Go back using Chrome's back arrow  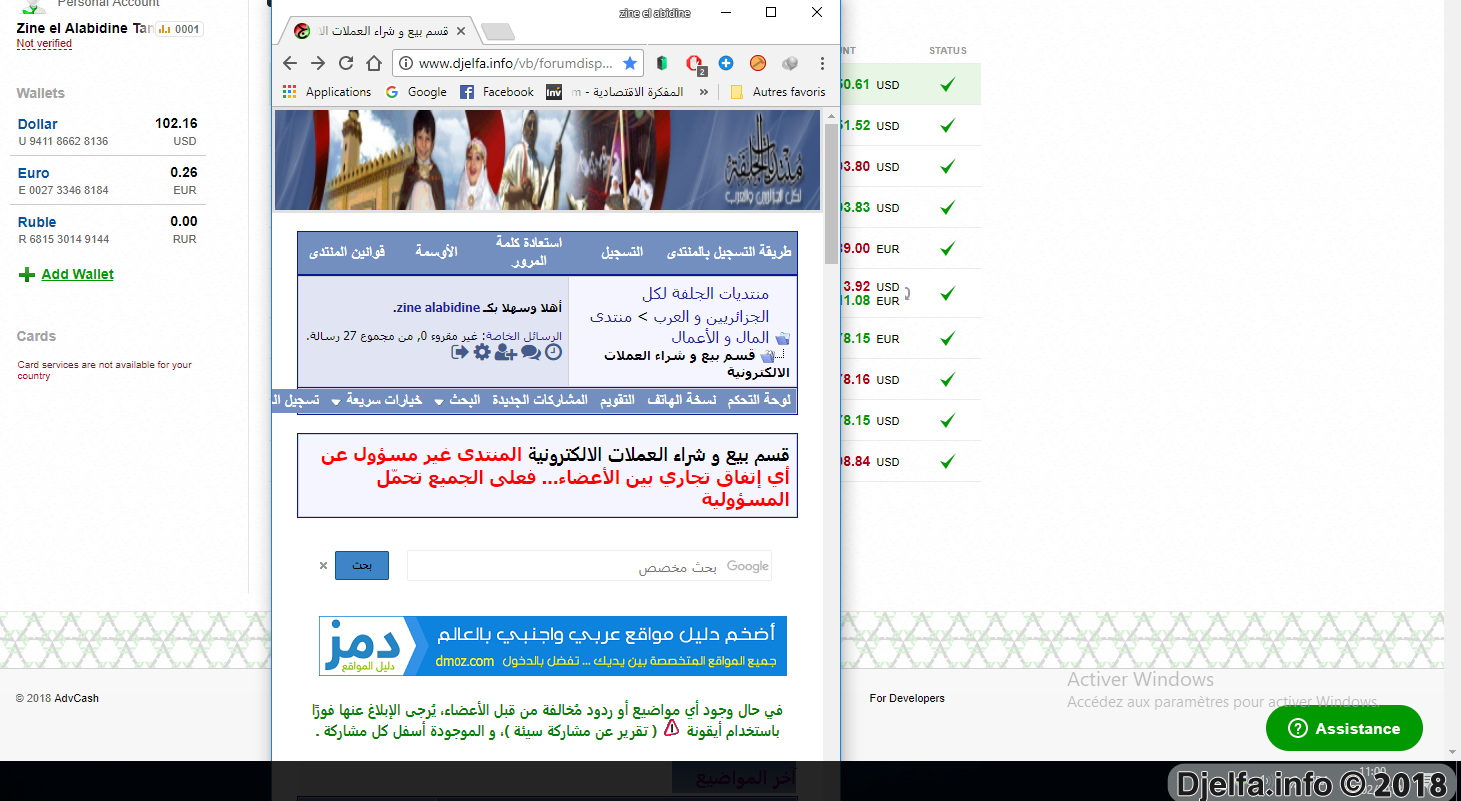[290, 63]
